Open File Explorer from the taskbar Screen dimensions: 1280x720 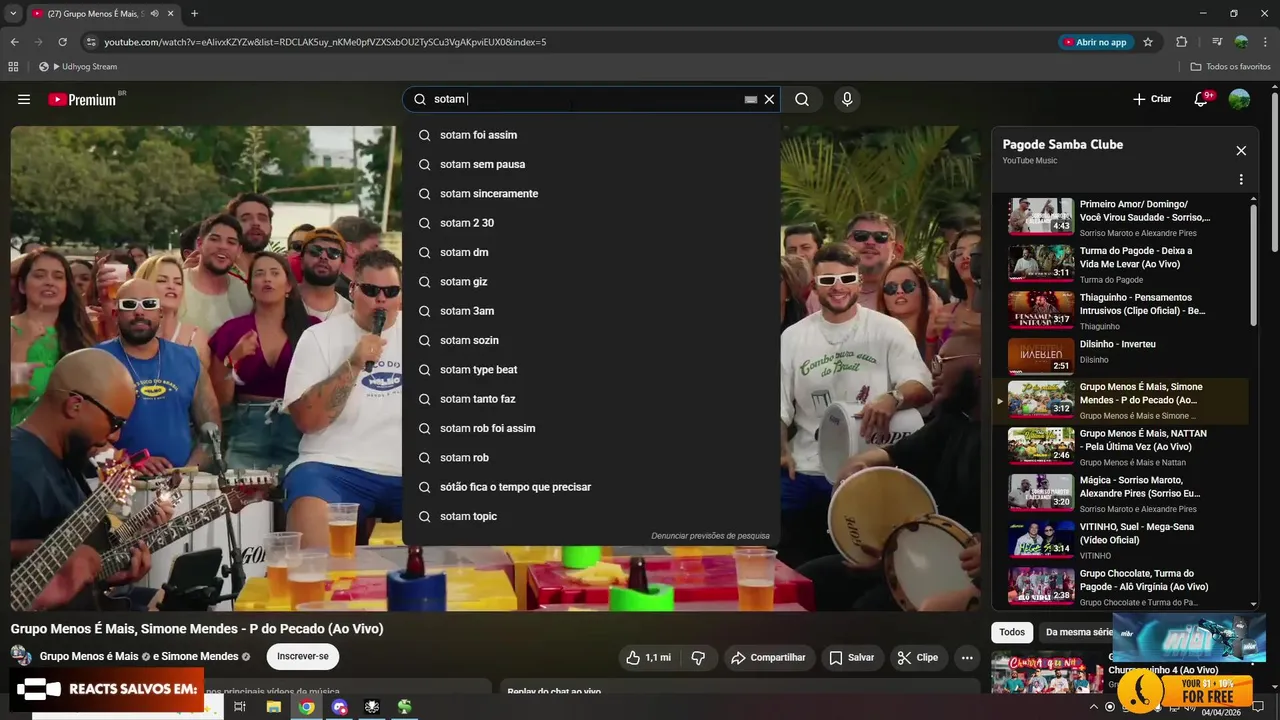point(273,707)
